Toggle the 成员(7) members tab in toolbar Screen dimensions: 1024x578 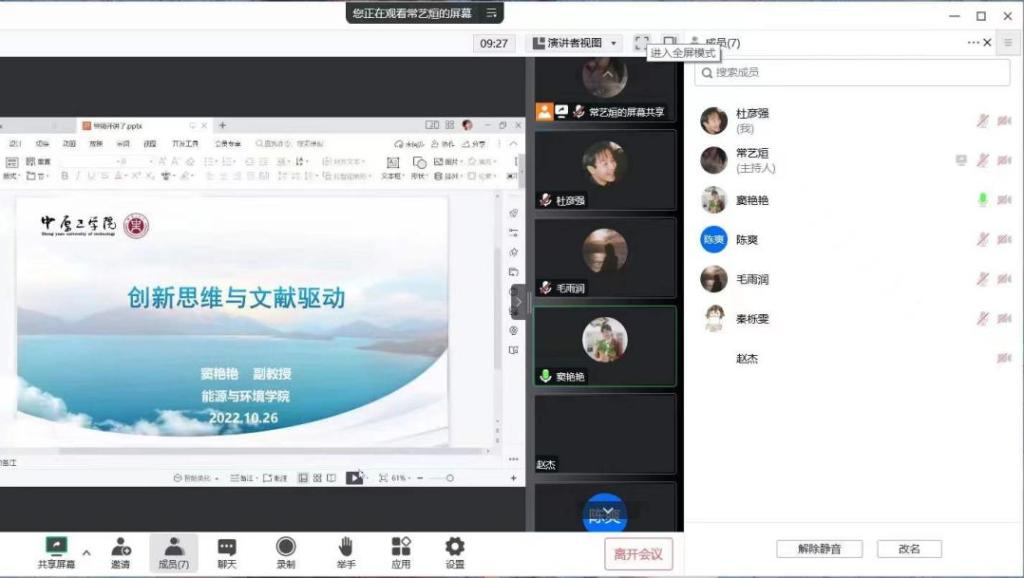coord(174,552)
